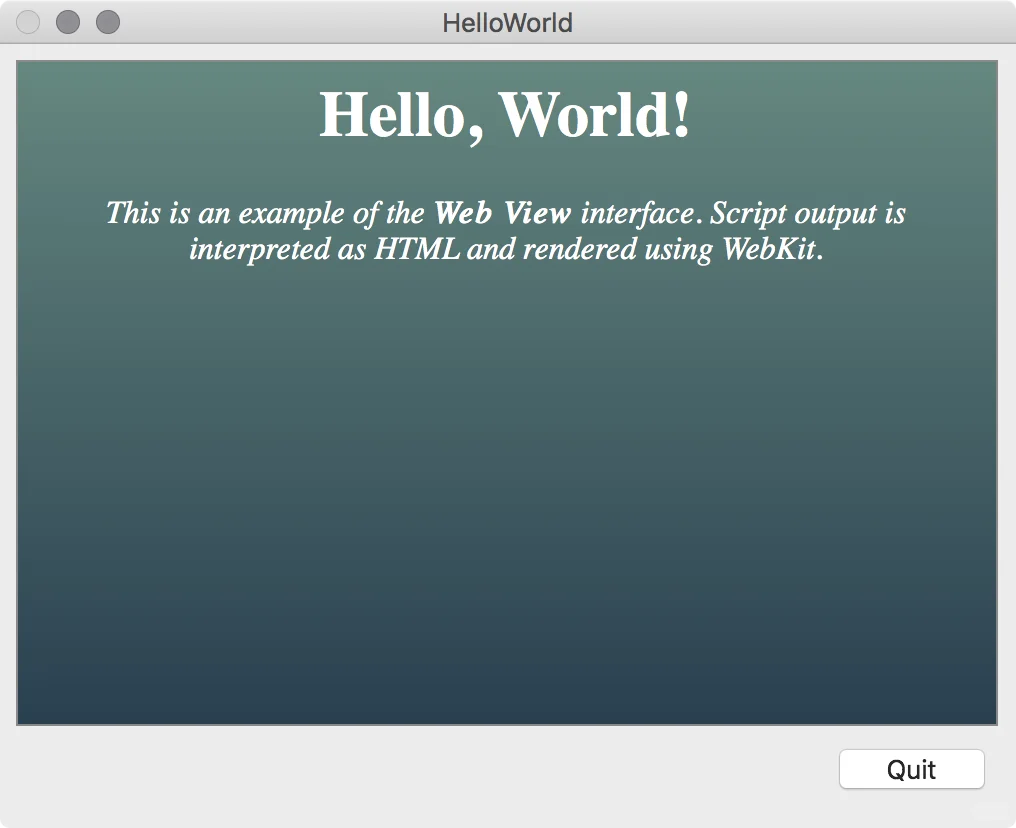Click the bold "Web View" text
Viewport: 1016px width, 828px height.
(503, 213)
